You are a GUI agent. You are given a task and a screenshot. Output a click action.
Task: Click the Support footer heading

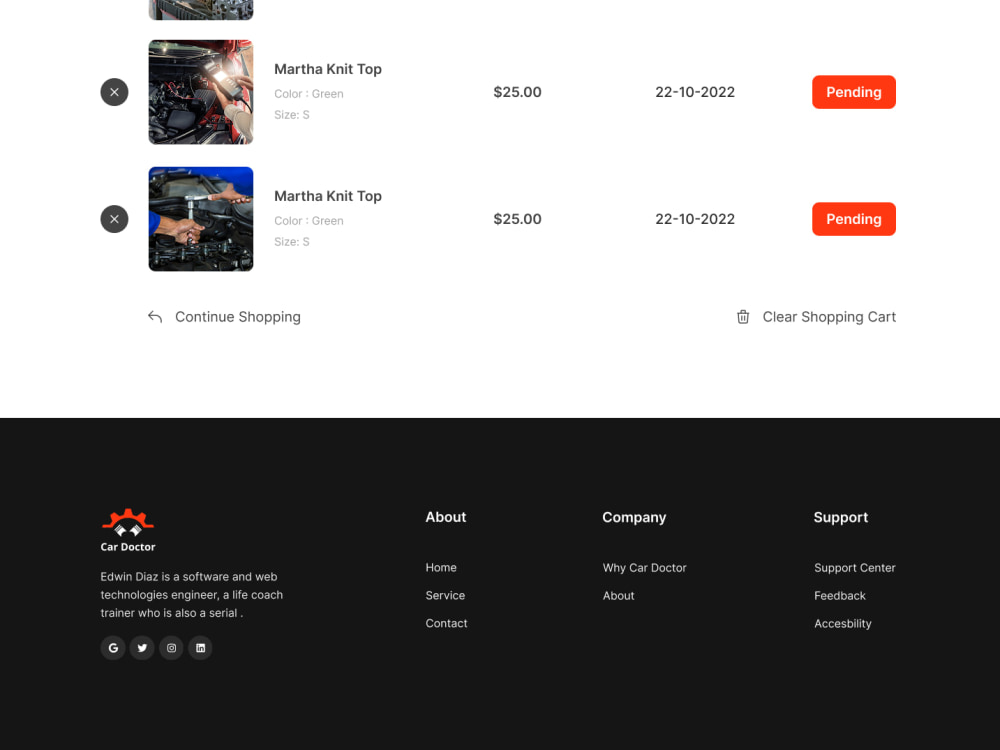click(x=841, y=517)
